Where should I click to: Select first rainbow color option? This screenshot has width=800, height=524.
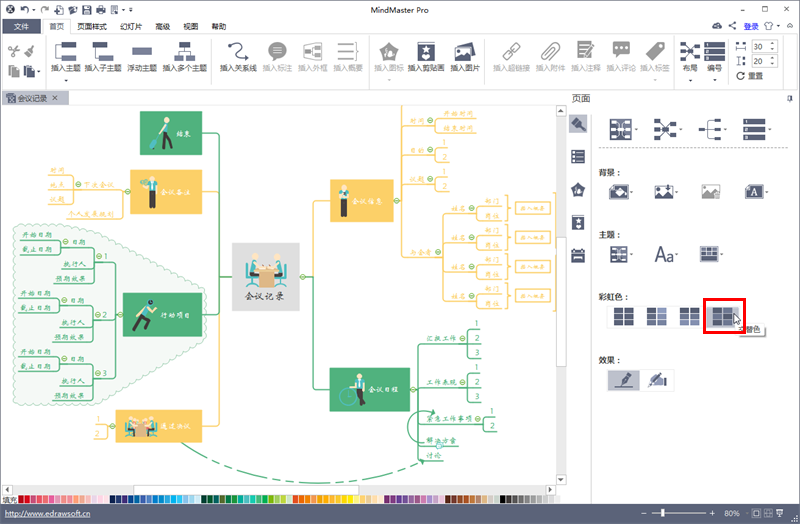pyautogui.click(x=623, y=316)
